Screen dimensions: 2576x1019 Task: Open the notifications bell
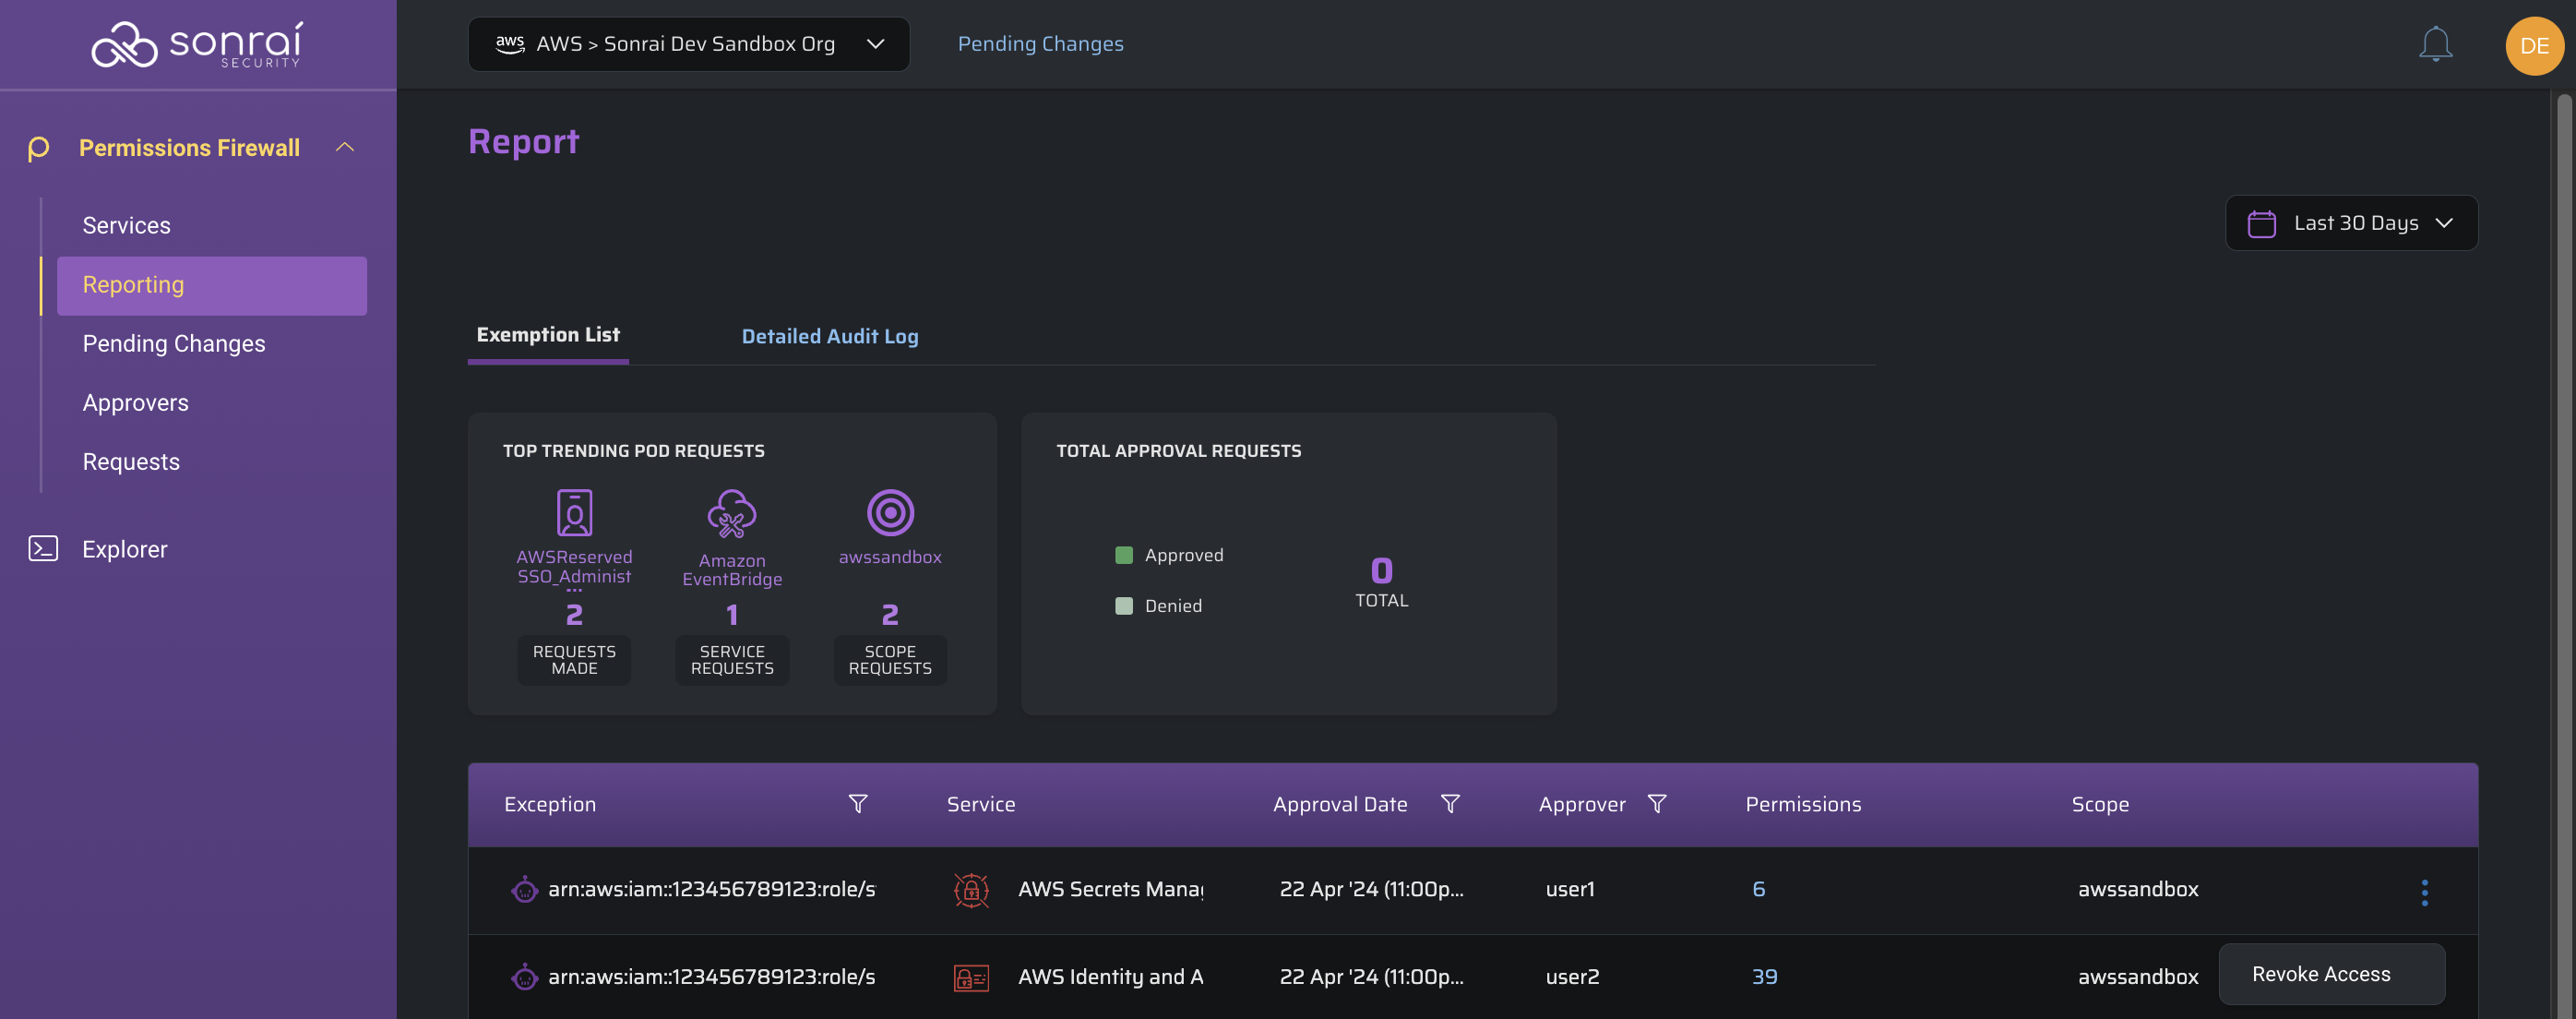2435,45
